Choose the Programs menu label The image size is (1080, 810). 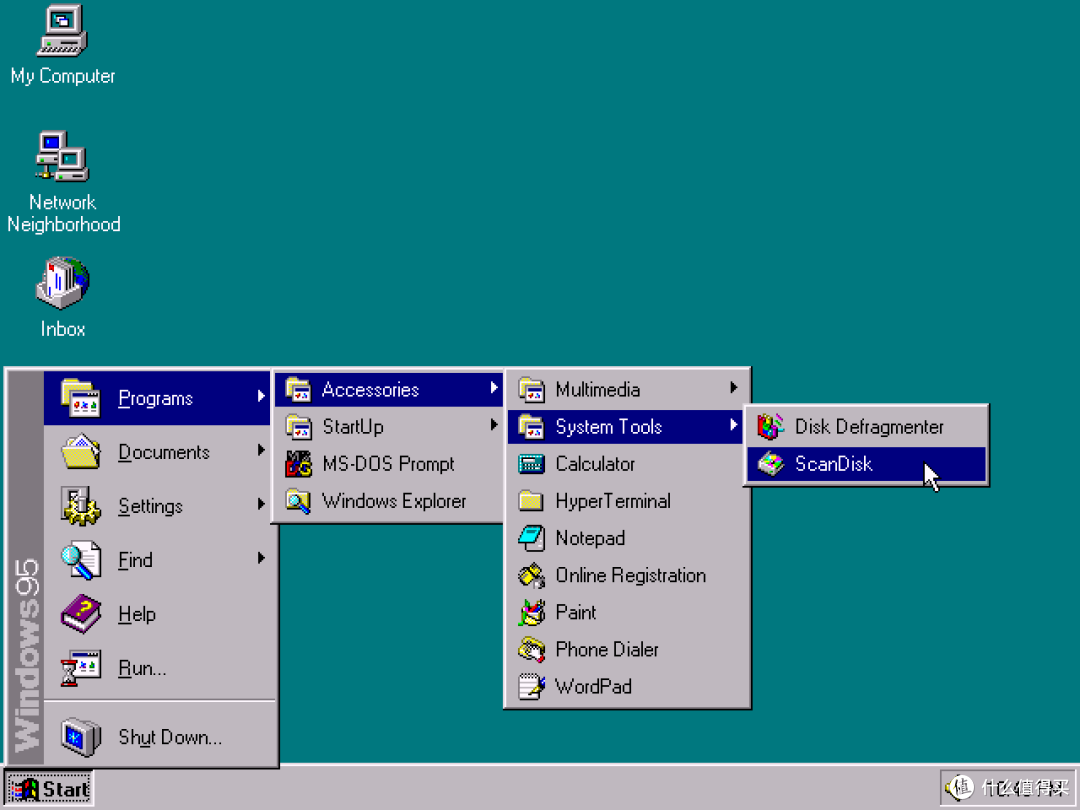pyautogui.click(x=156, y=399)
